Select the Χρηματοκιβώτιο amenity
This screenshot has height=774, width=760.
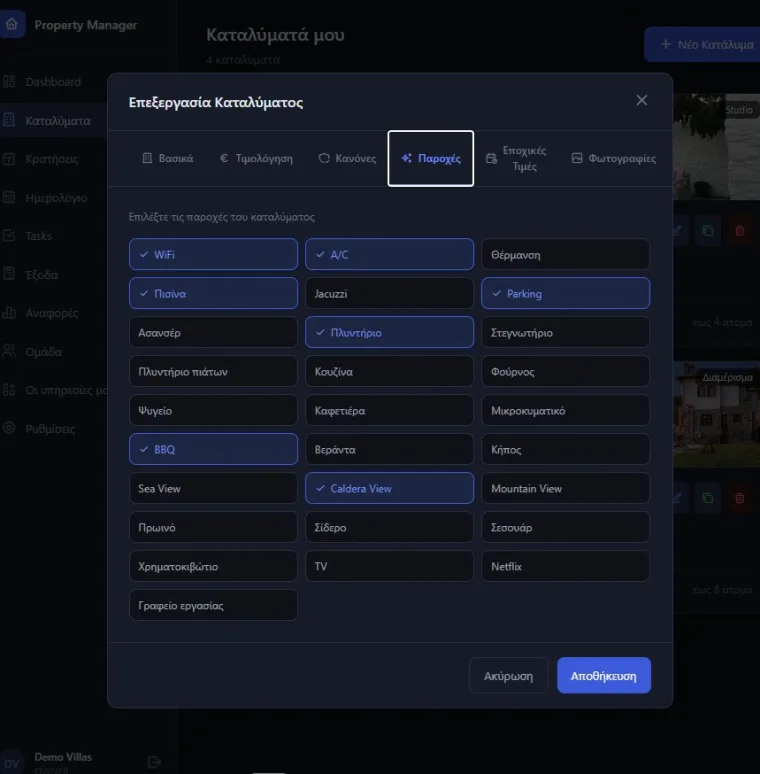(213, 566)
